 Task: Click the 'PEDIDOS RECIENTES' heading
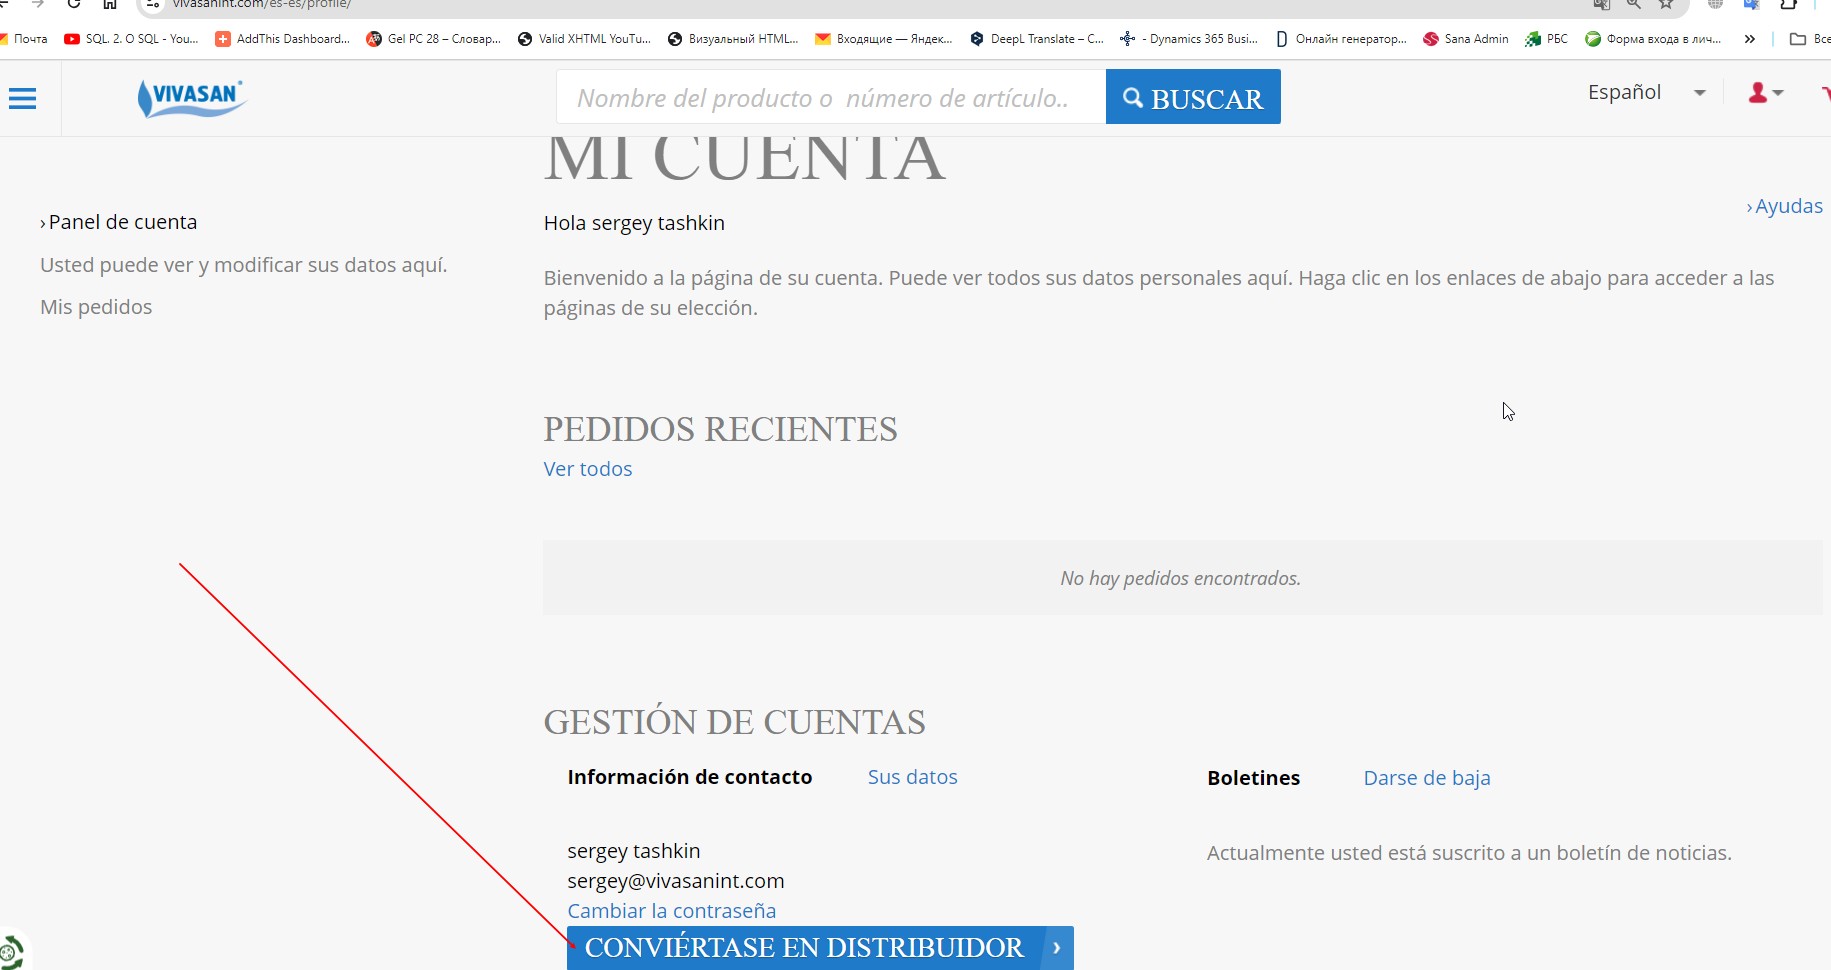(720, 429)
